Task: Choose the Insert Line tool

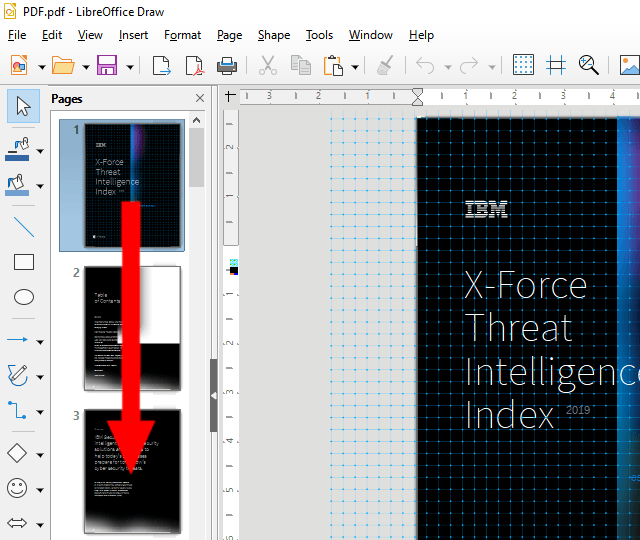Action: pos(24,227)
